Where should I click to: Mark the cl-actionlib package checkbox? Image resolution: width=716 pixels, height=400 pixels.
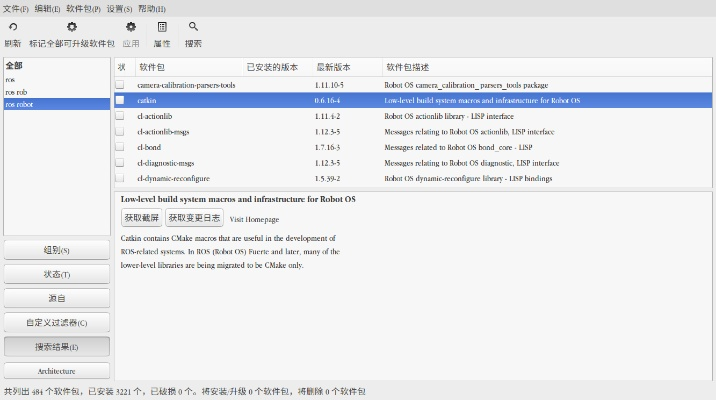[x=120, y=116]
